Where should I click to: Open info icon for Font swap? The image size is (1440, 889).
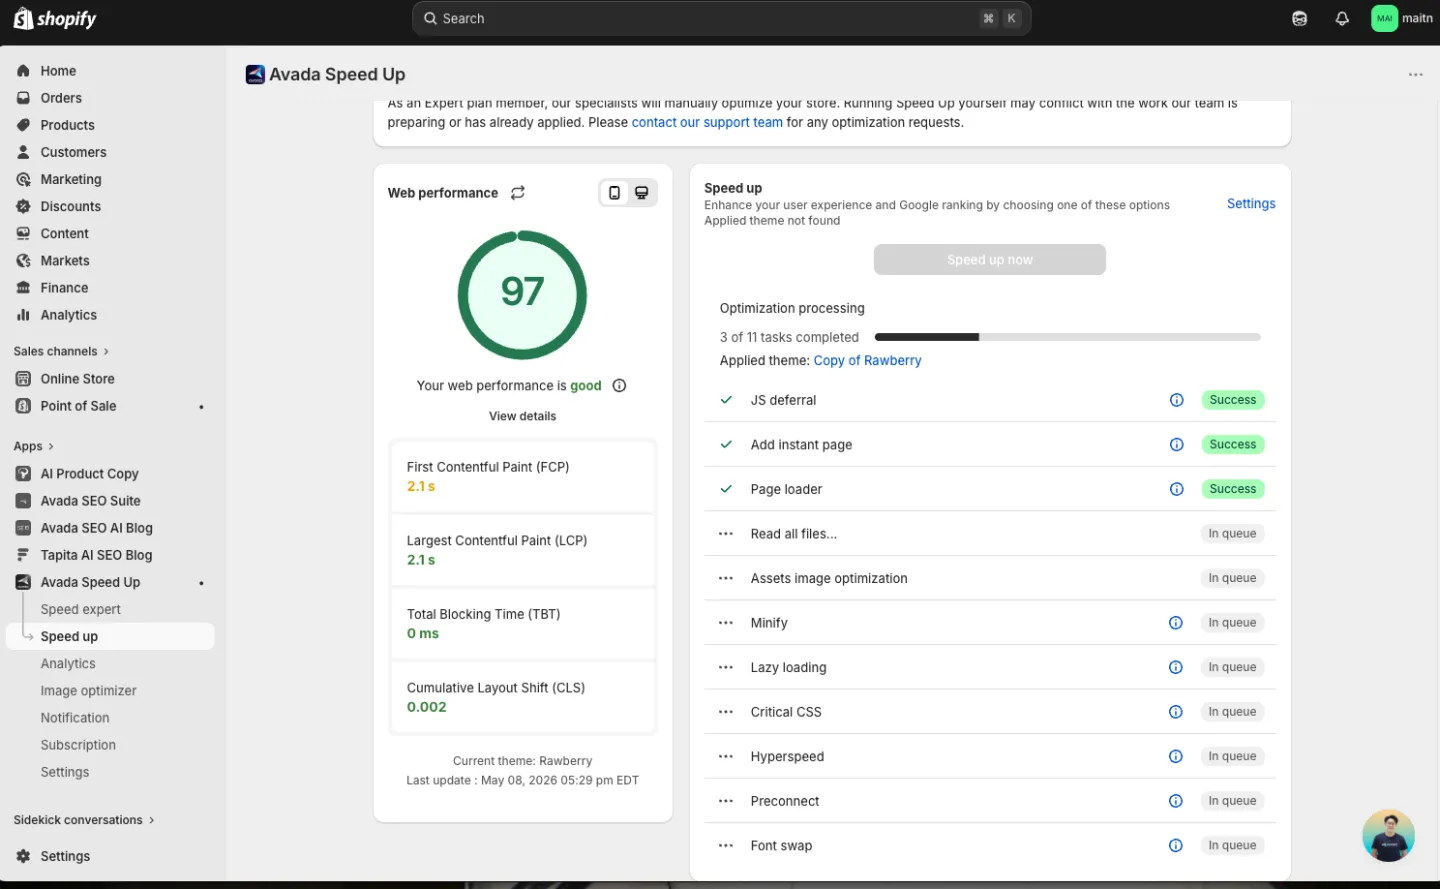(1176, 845)
